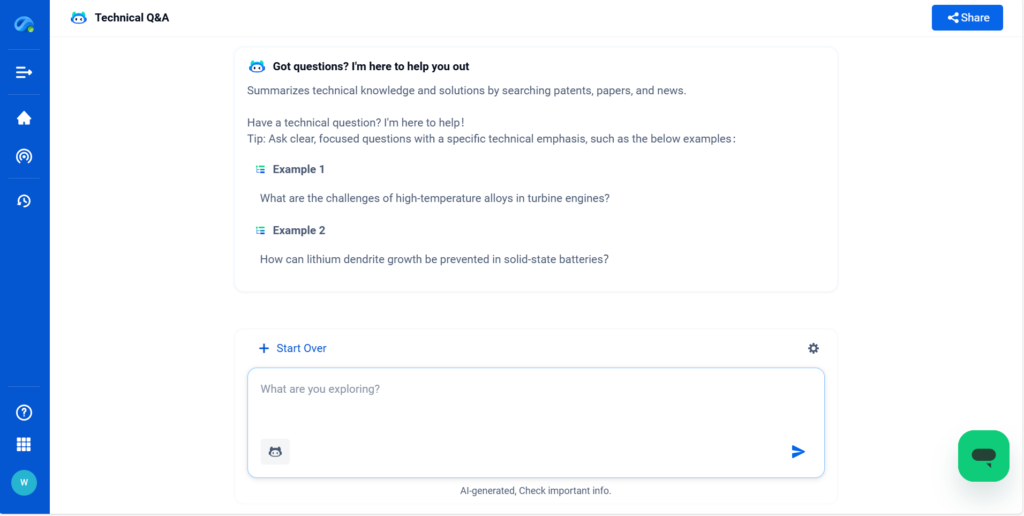Click the Share button
This screenshot has width=1024, height=516.
(x=967, y=18)
